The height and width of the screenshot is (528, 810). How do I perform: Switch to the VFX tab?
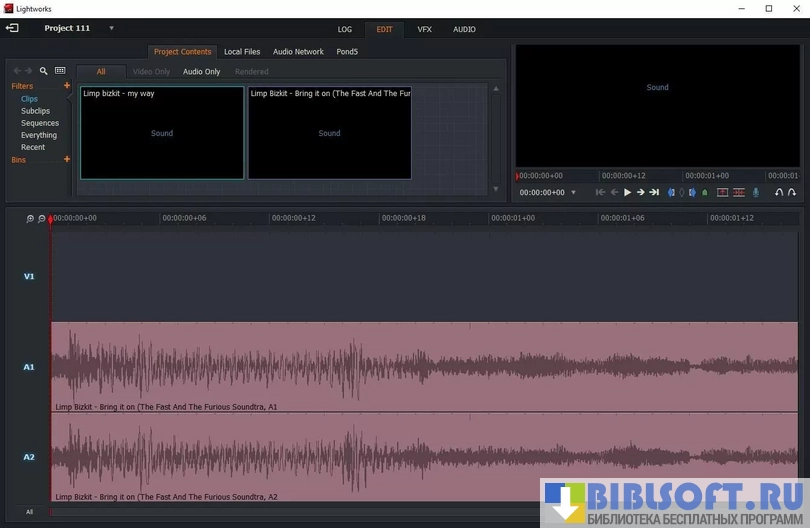coord(424,29)
